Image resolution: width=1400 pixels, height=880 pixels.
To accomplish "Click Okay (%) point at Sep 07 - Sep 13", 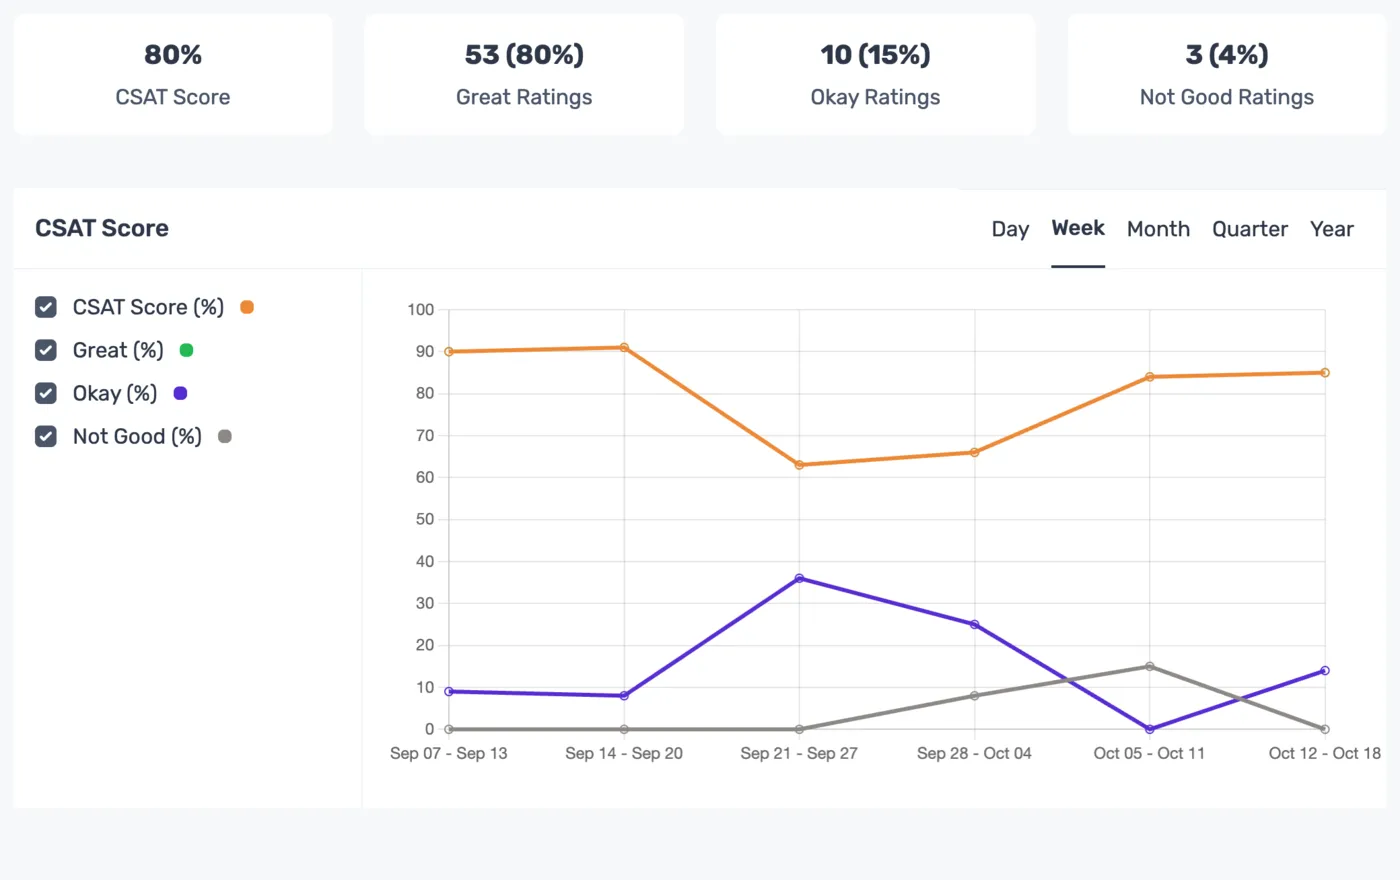I will [449, 692].
